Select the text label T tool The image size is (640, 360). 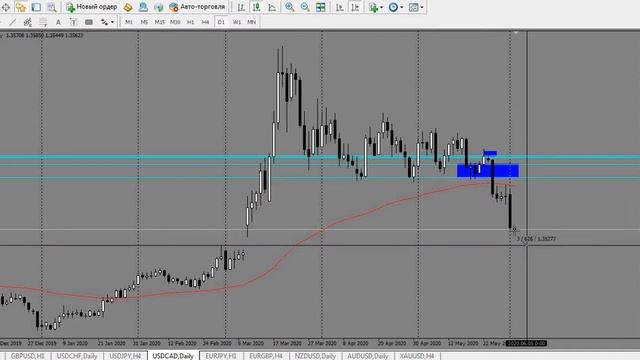pyautogui.click(x=73, y=22)
